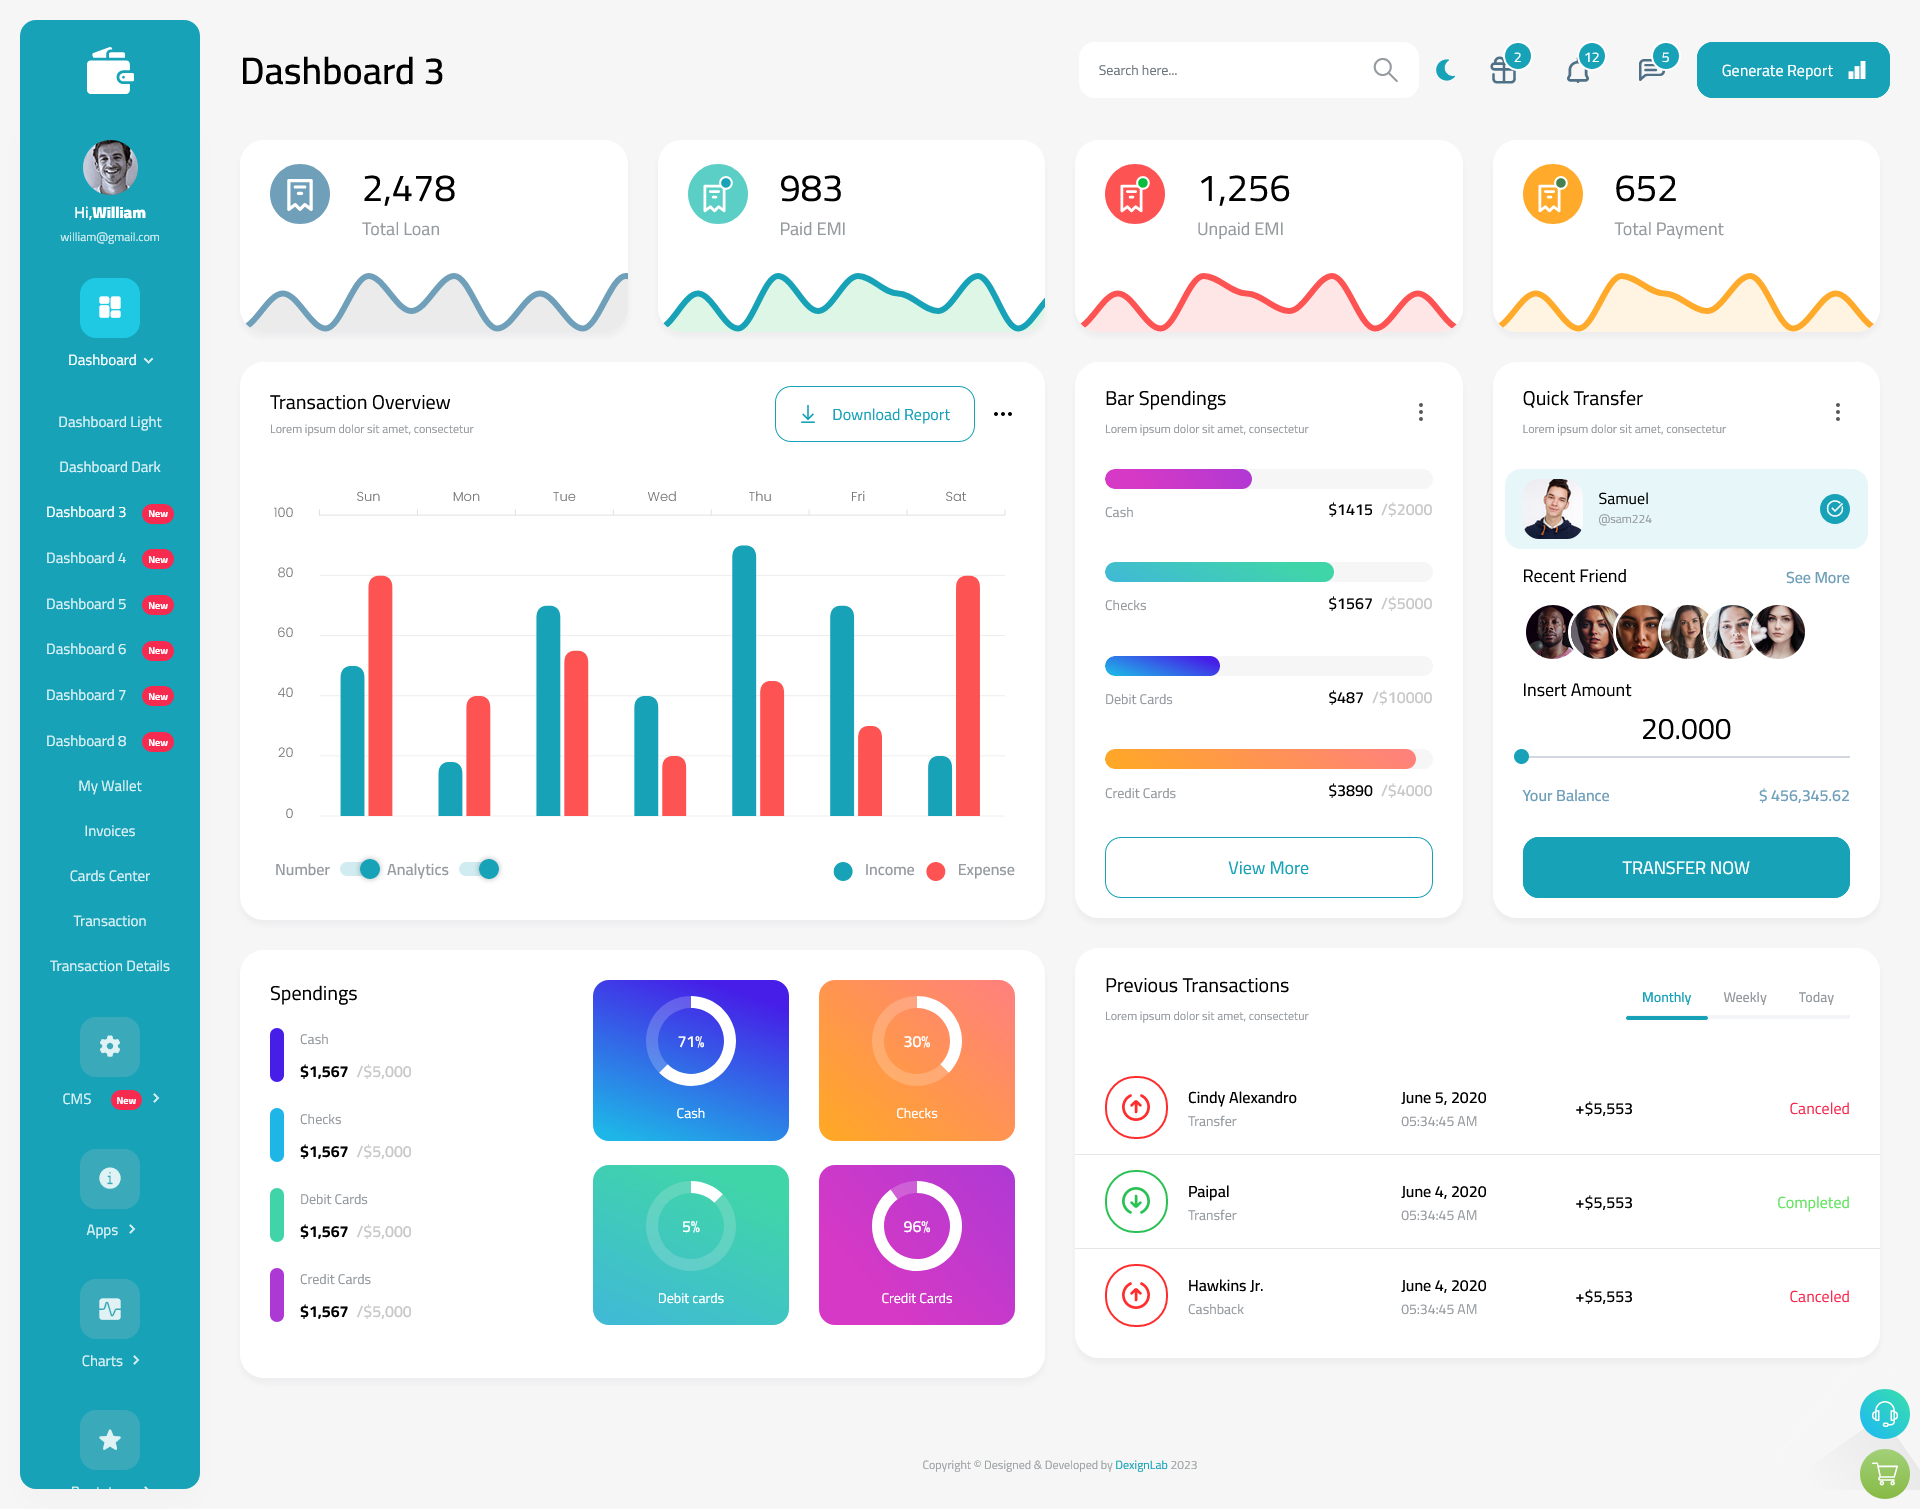Click the Generate Report button icon
The image size is (1920, 1509).
point(1858,69)
